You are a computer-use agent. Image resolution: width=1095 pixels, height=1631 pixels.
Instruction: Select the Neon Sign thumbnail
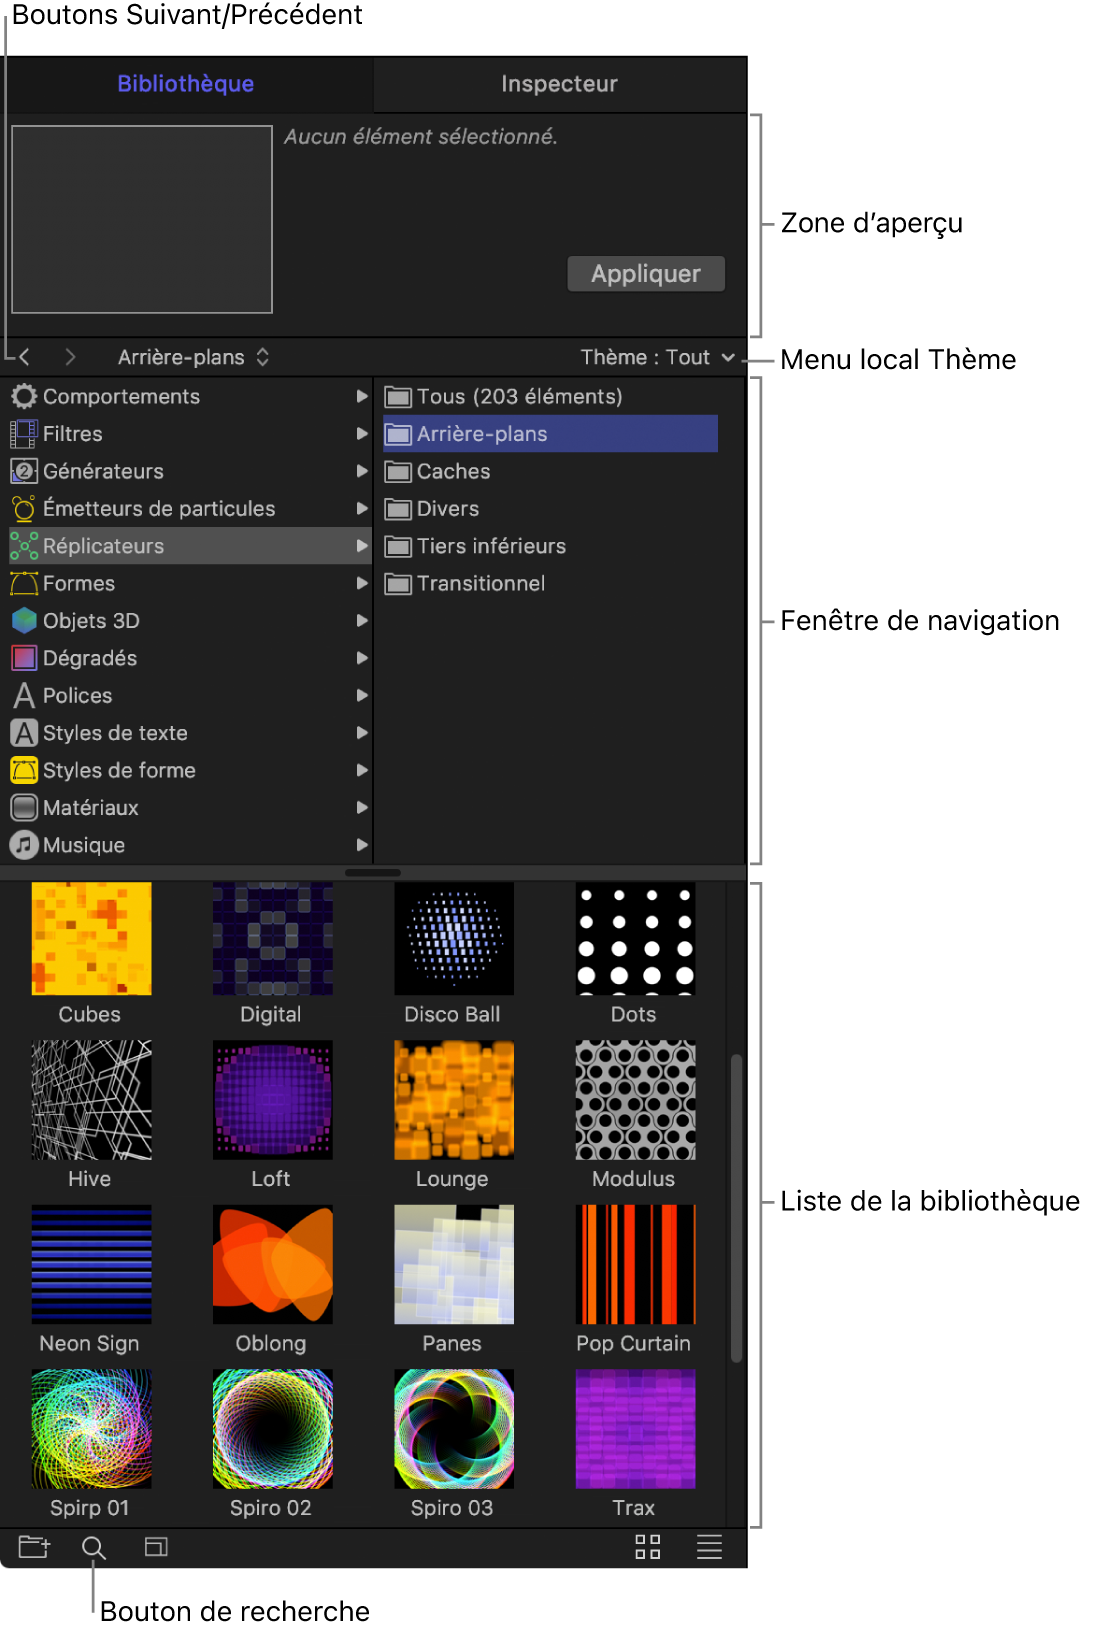point(91,1265)
